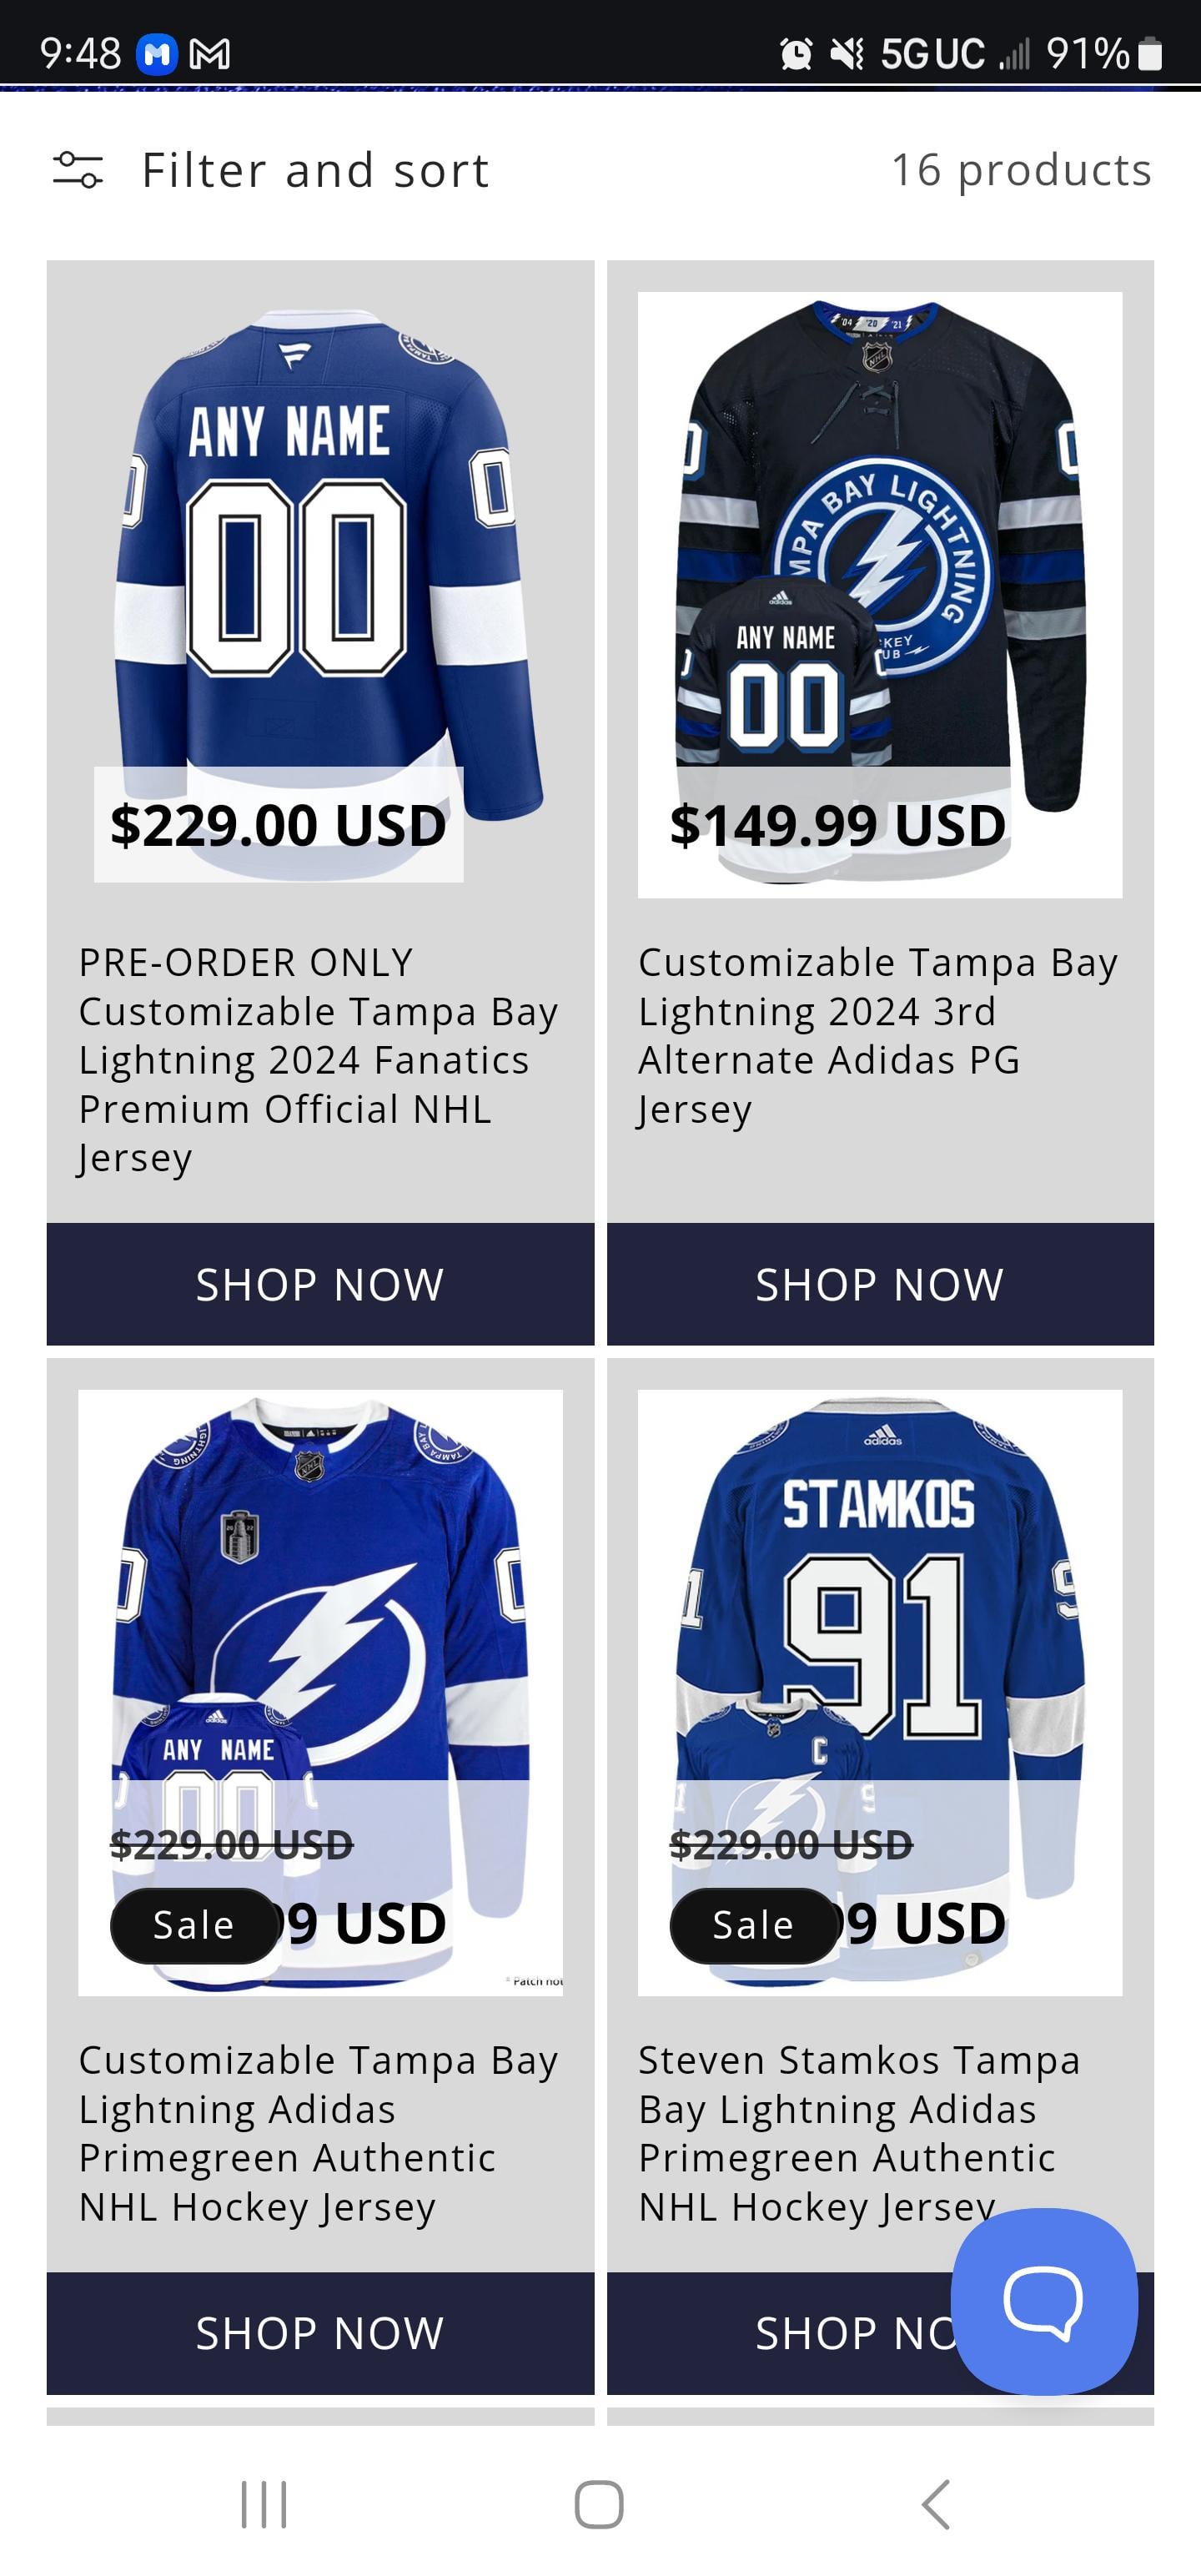This screenshot has height=2576, width=1201.
Task: Open the recent apps switcher
Action: 264,2505
